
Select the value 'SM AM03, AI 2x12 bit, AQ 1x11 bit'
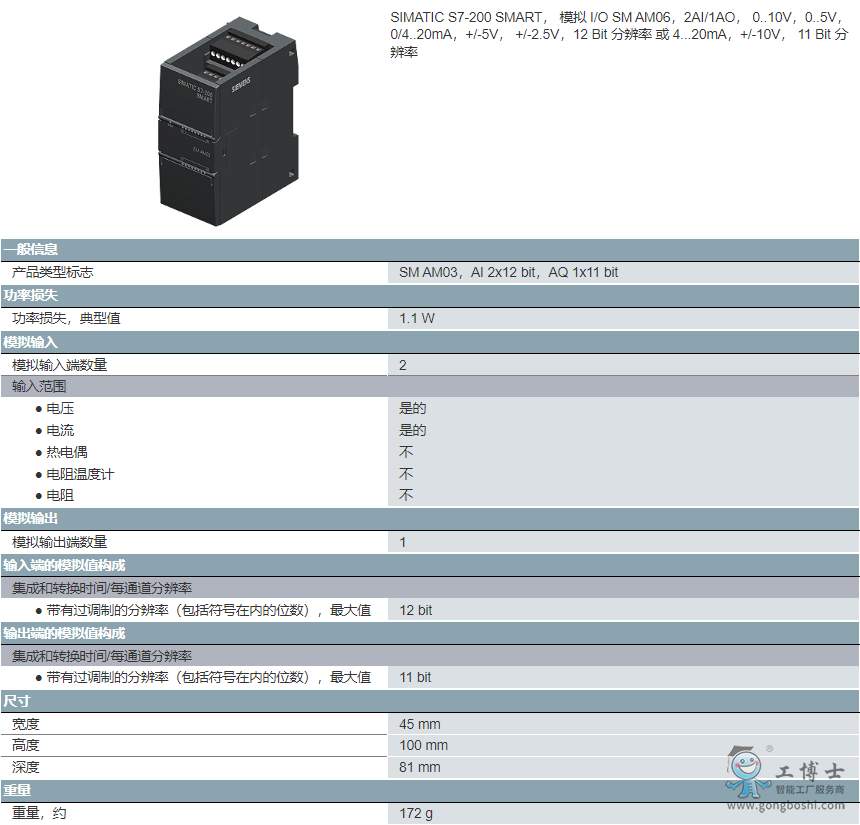tap(508, 273)
